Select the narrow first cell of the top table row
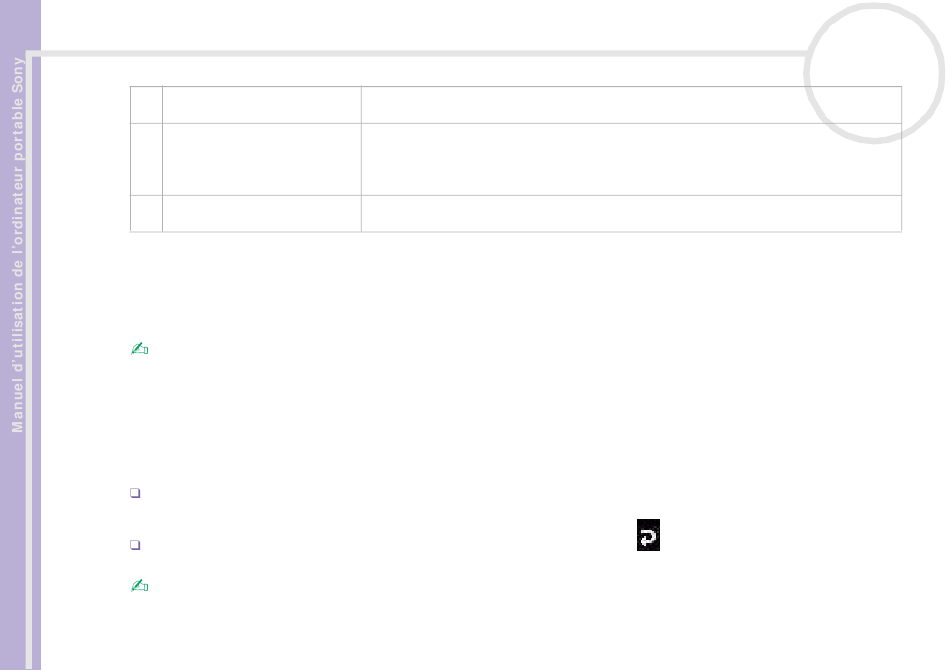The width and height of the screenshot is (950, 671). coord(146,105)
